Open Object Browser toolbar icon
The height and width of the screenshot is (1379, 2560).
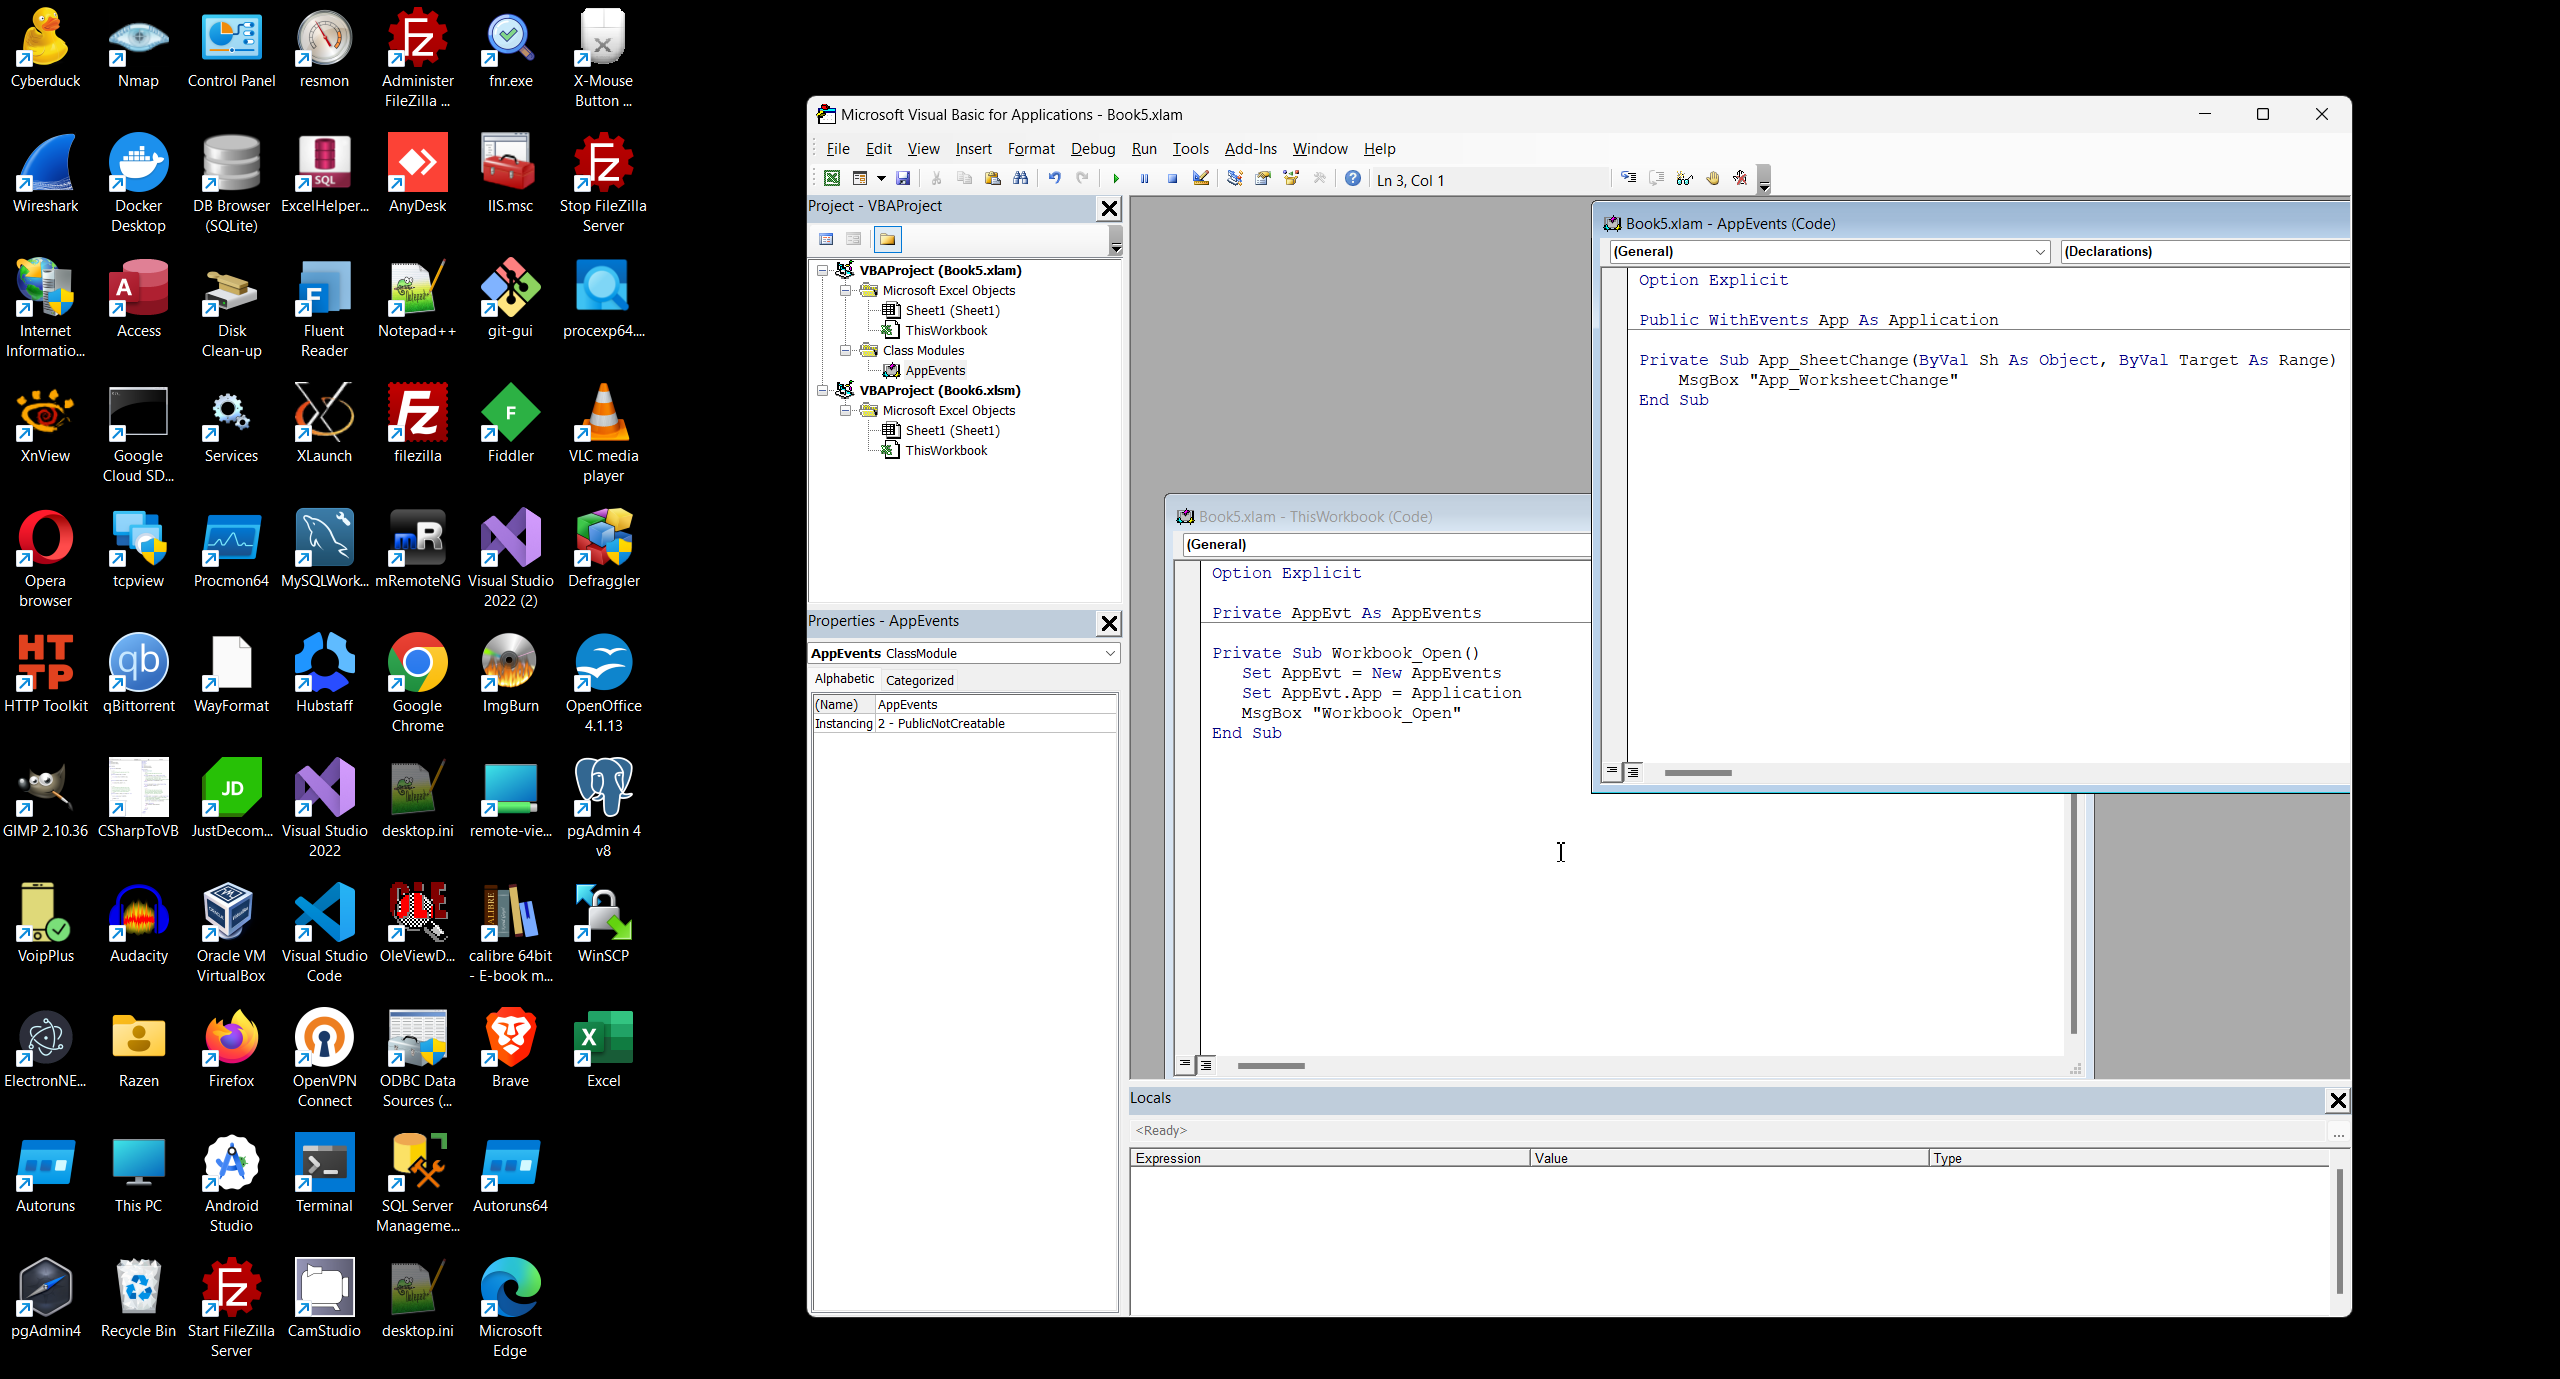coord(1291,178)
